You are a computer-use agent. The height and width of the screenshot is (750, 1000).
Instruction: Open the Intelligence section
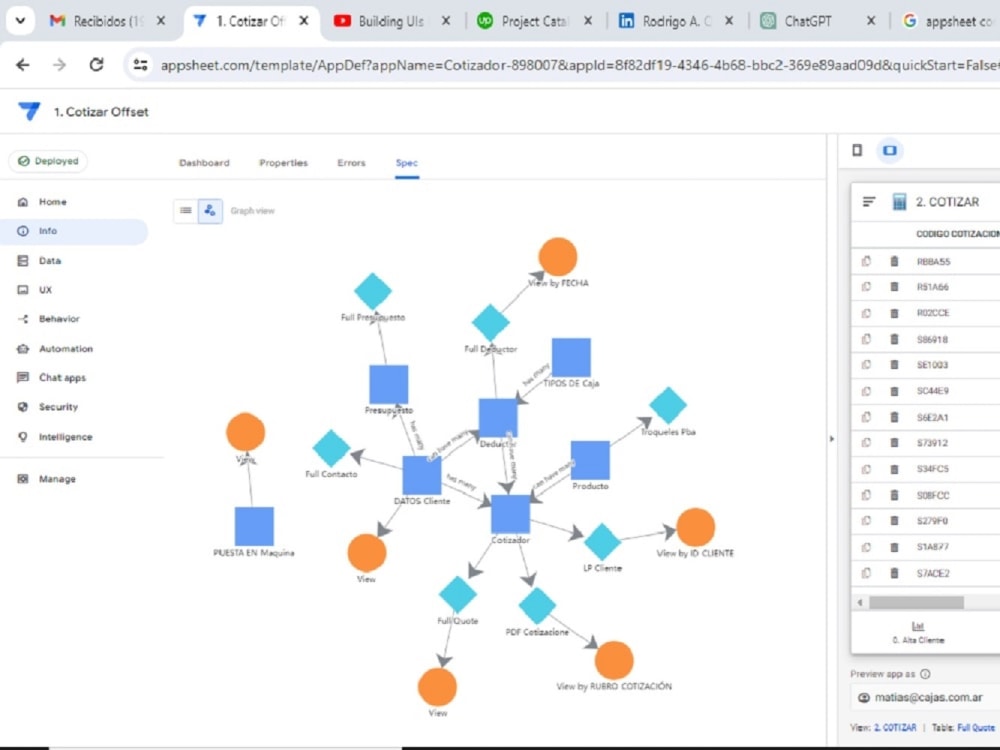point(66,437)
